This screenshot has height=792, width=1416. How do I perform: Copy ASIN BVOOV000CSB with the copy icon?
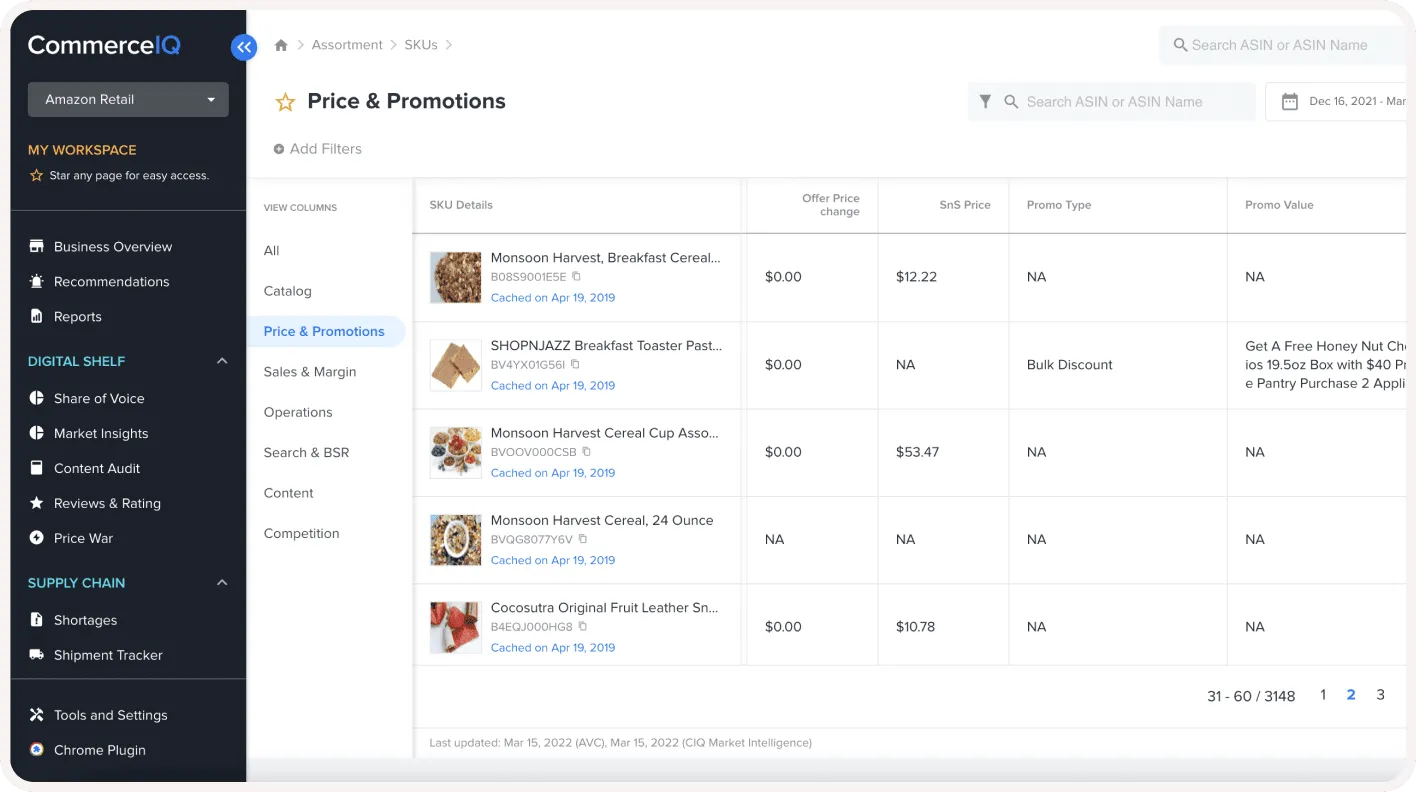[x=587, y=452]
